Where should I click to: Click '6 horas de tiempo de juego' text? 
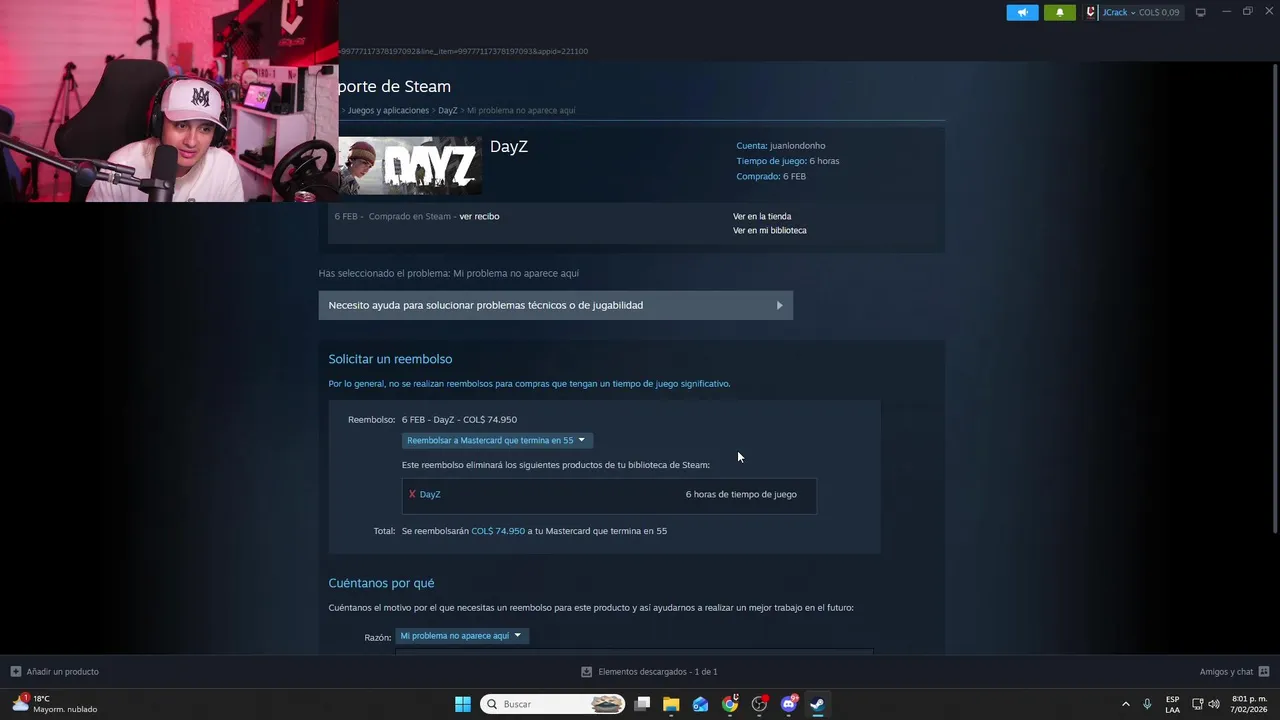(x=741, y=494)
